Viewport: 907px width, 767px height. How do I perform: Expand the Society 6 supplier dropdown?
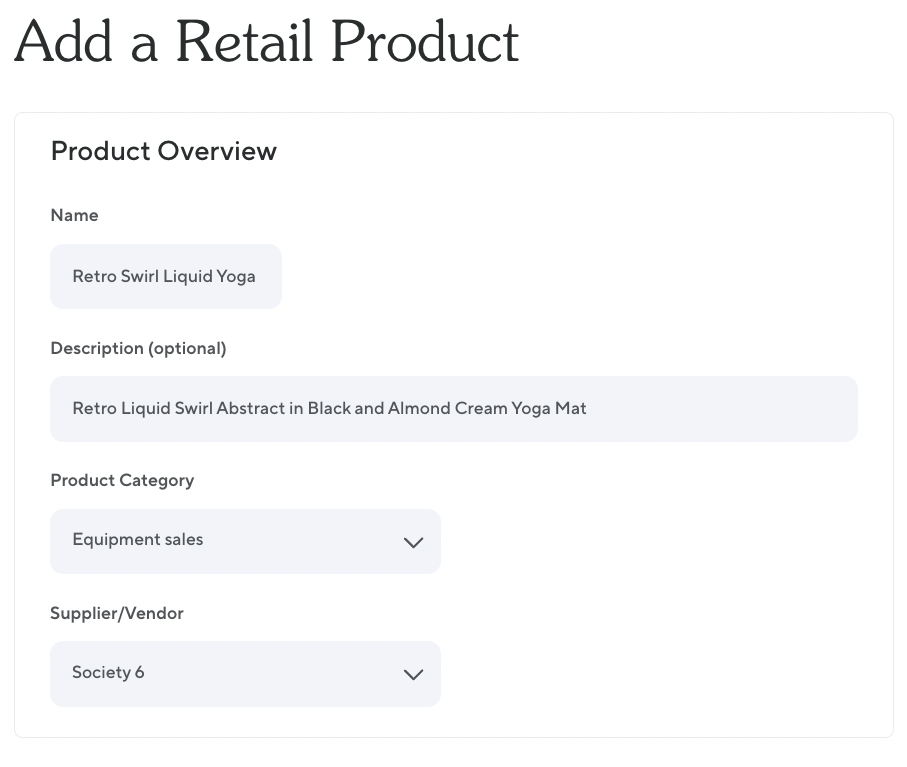[245, 673]
